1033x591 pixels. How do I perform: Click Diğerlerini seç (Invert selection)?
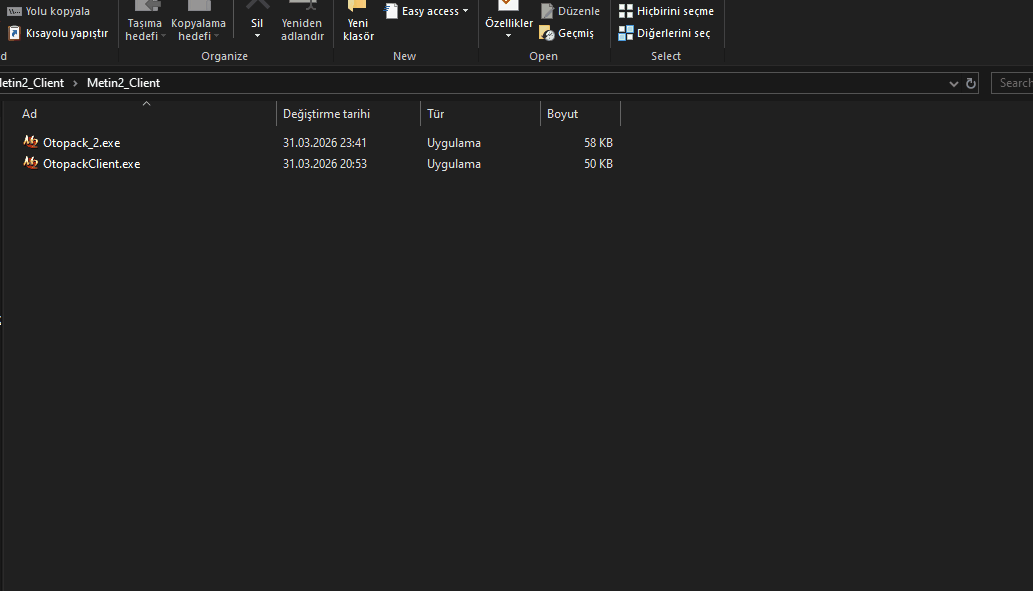(664, 33)
